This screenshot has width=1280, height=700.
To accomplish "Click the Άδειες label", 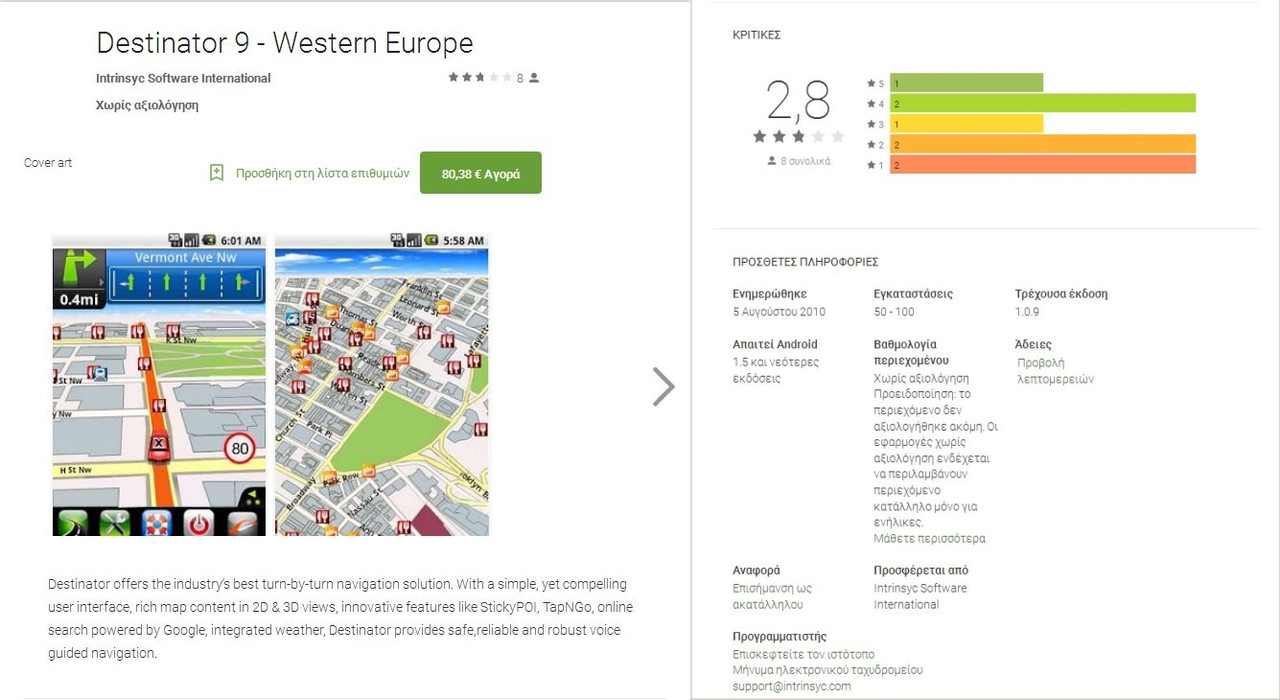I will pyautogui.click(x=1033, y=344).
